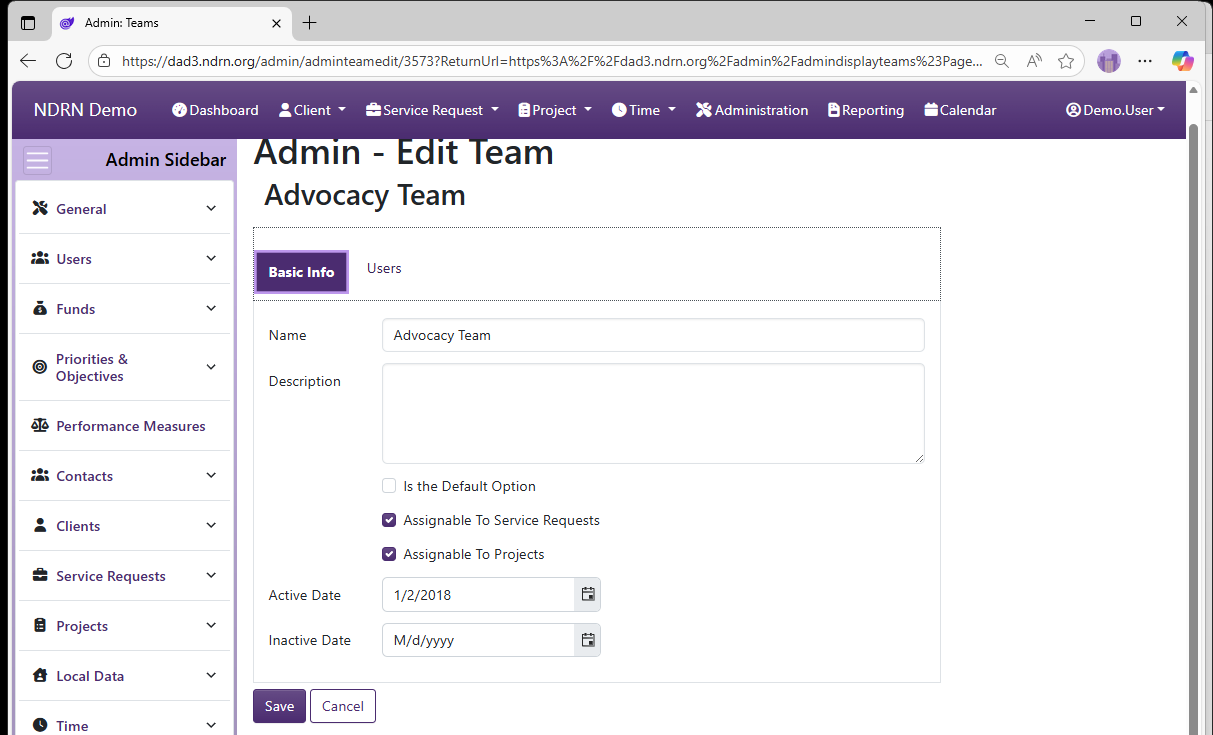Open tab actions menu icon
The height and width of the screenshot is (735, 1213).
[x=28, y=22]
